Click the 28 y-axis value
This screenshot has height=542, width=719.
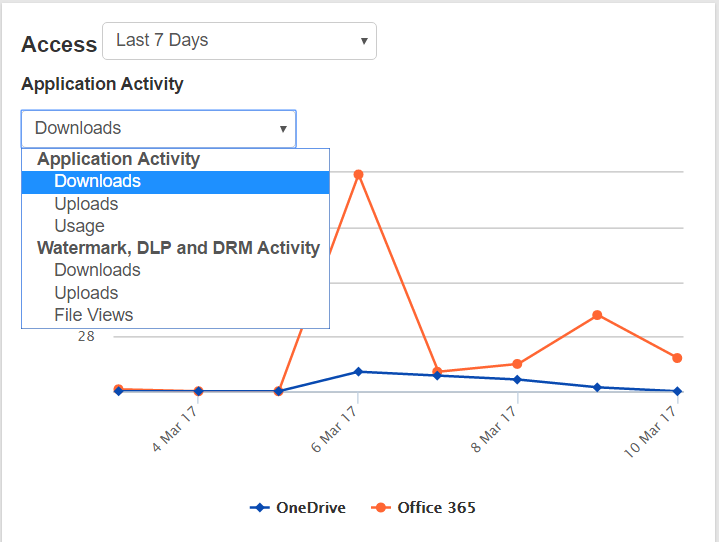86,337
